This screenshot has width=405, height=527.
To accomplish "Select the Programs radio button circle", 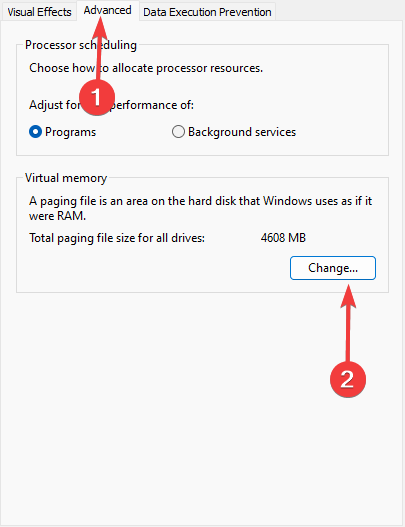I will point(35,132).
